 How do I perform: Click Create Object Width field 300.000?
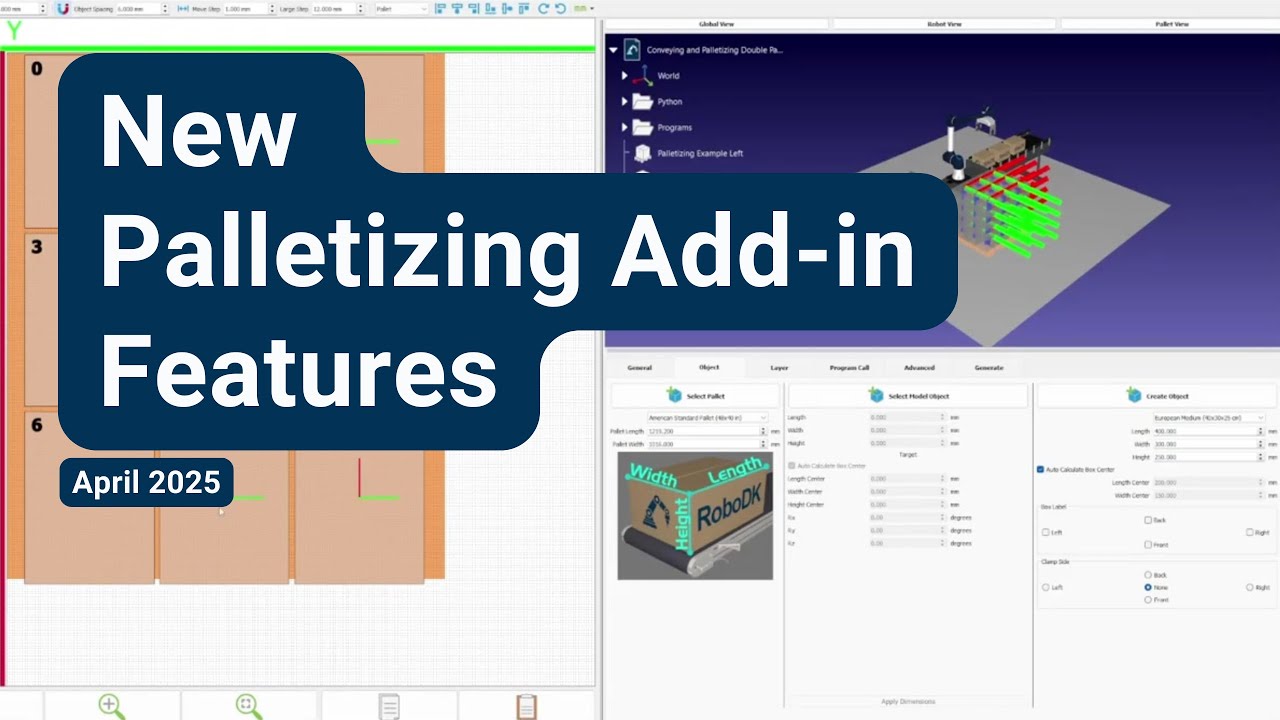click(1209, 443)
